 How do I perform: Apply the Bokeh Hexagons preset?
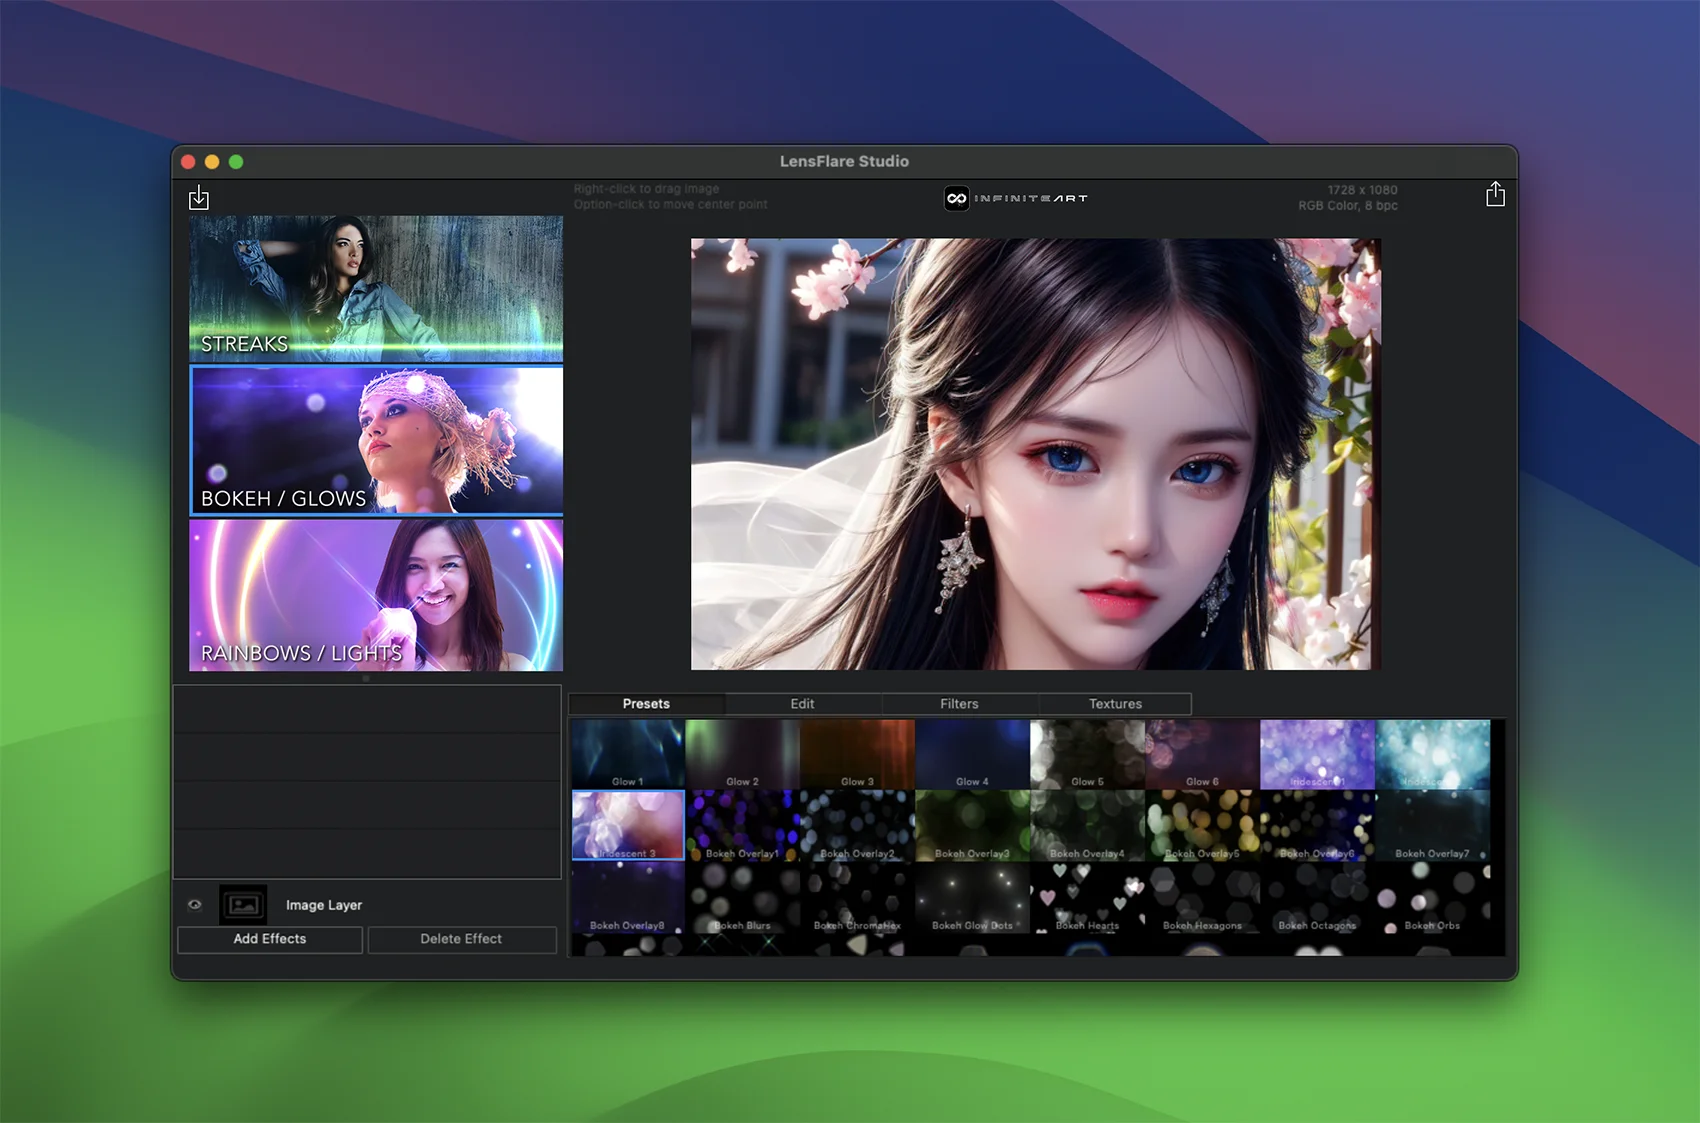1202,897
